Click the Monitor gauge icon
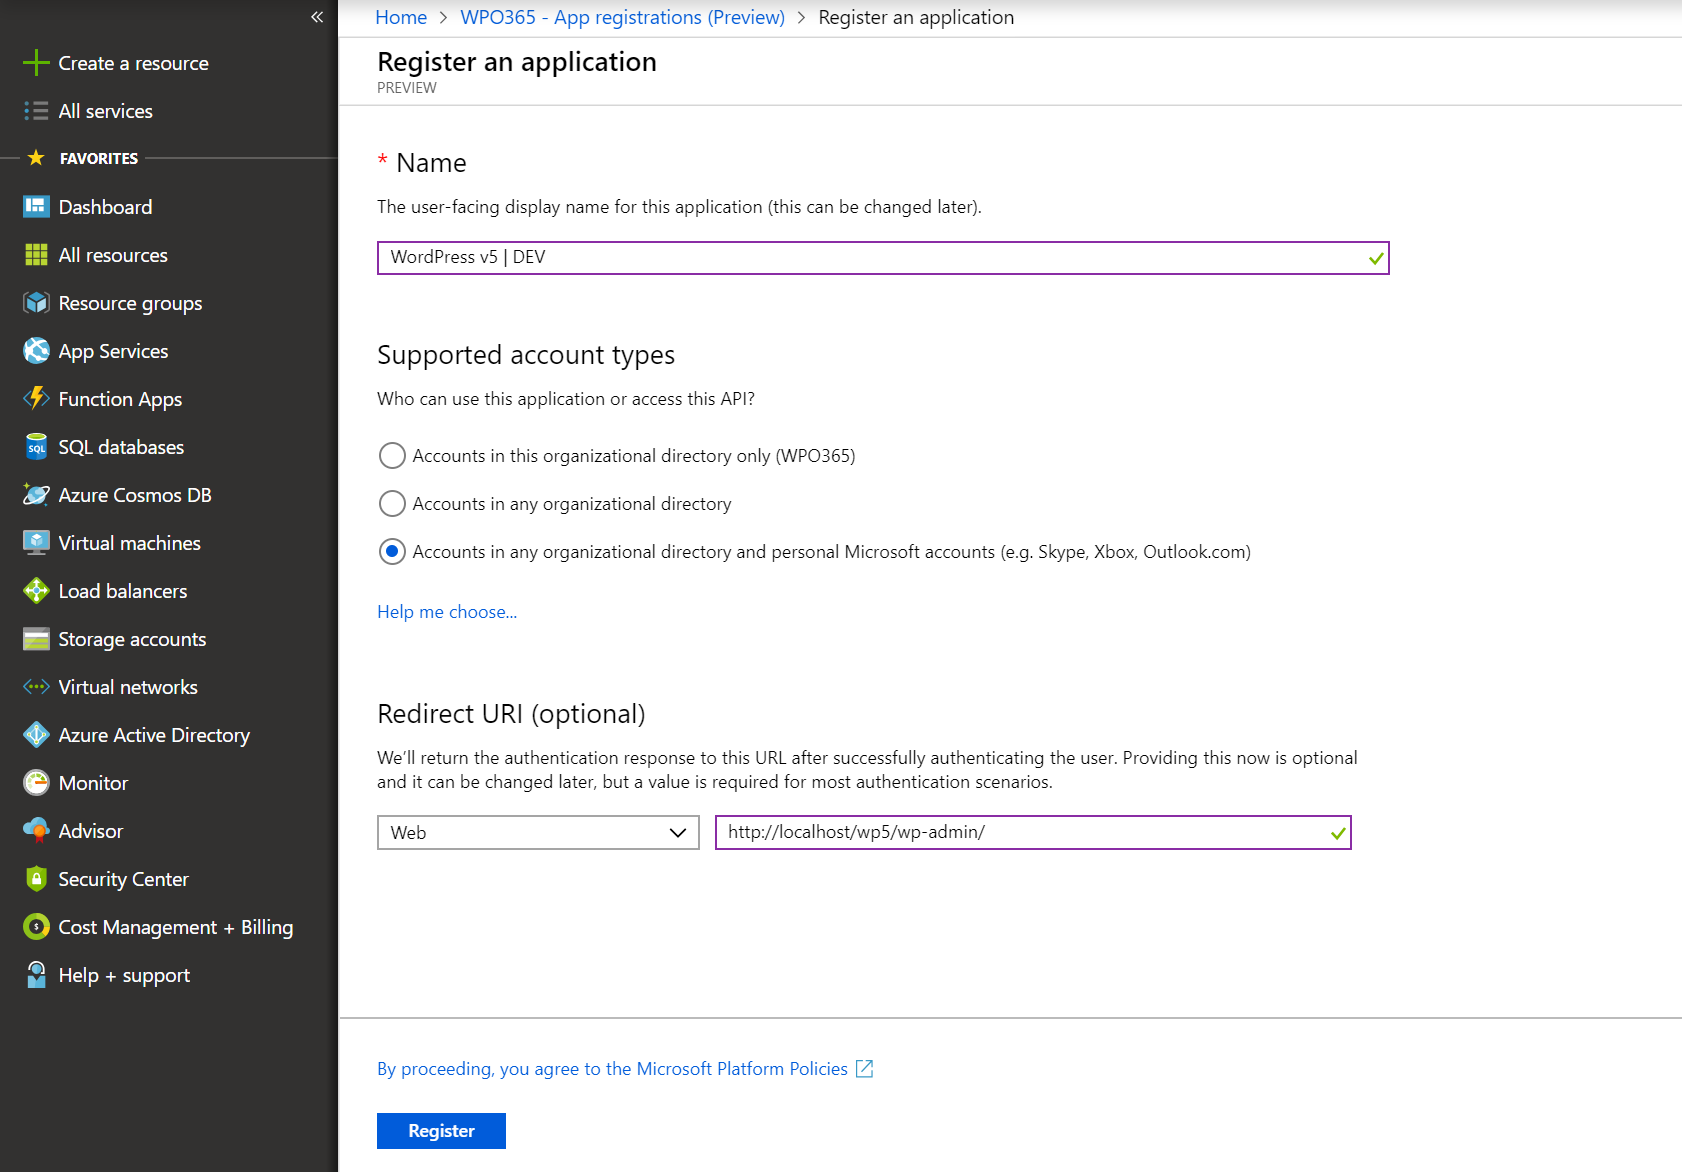 36,783
